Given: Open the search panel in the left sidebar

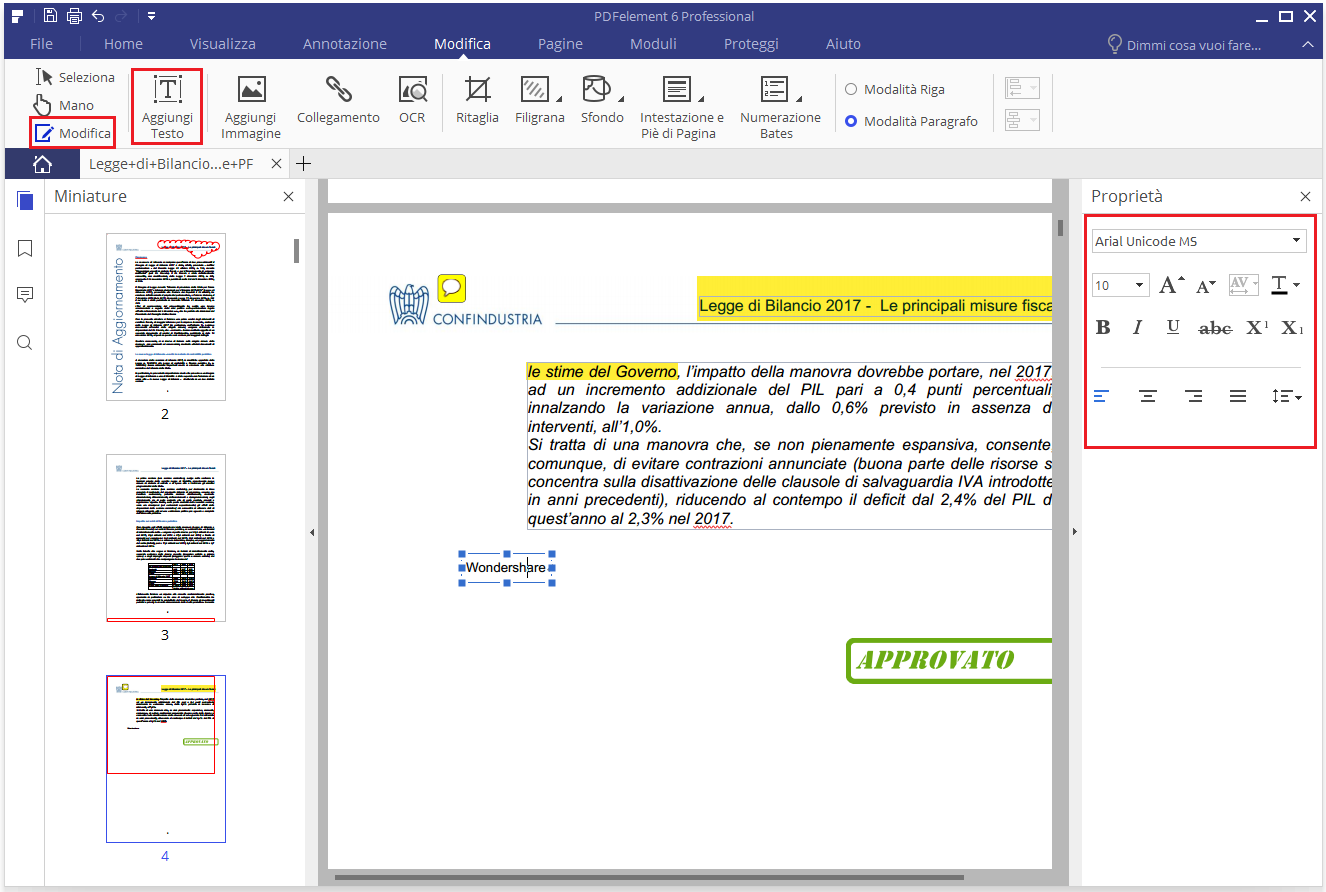Looking at the screenshot, I should 24,342.
